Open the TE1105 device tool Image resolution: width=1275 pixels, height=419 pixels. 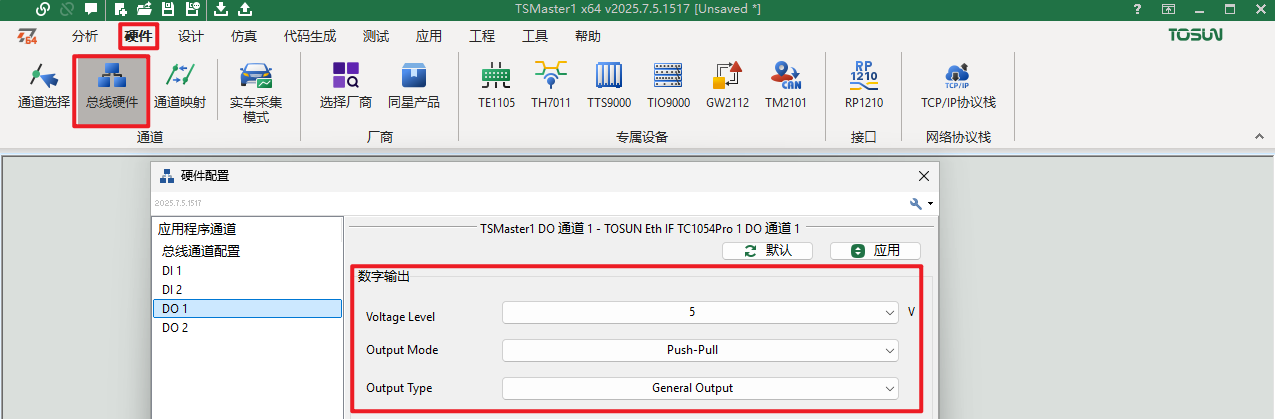pos(496,87)
